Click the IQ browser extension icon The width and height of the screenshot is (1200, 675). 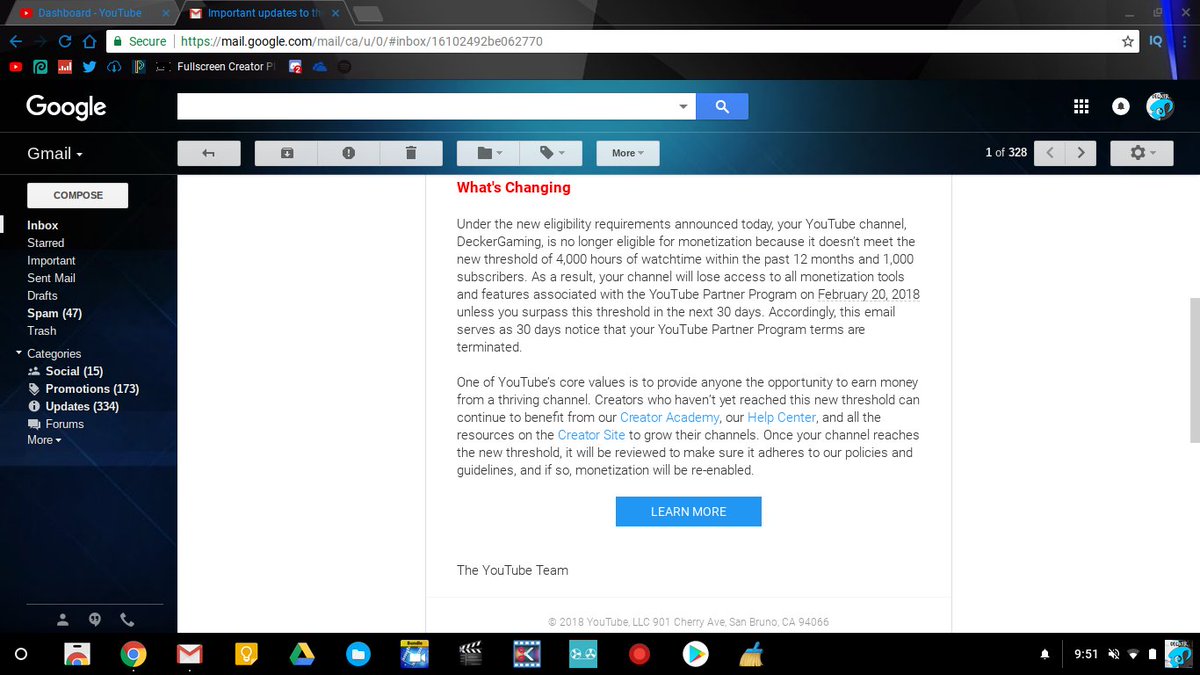[x=1155, y=41]
